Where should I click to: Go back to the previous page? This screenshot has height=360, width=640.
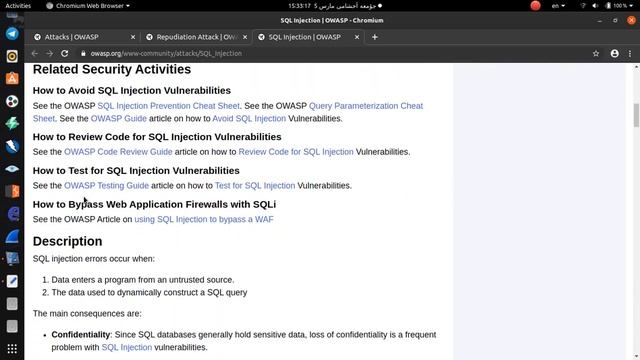click(35, 53)
